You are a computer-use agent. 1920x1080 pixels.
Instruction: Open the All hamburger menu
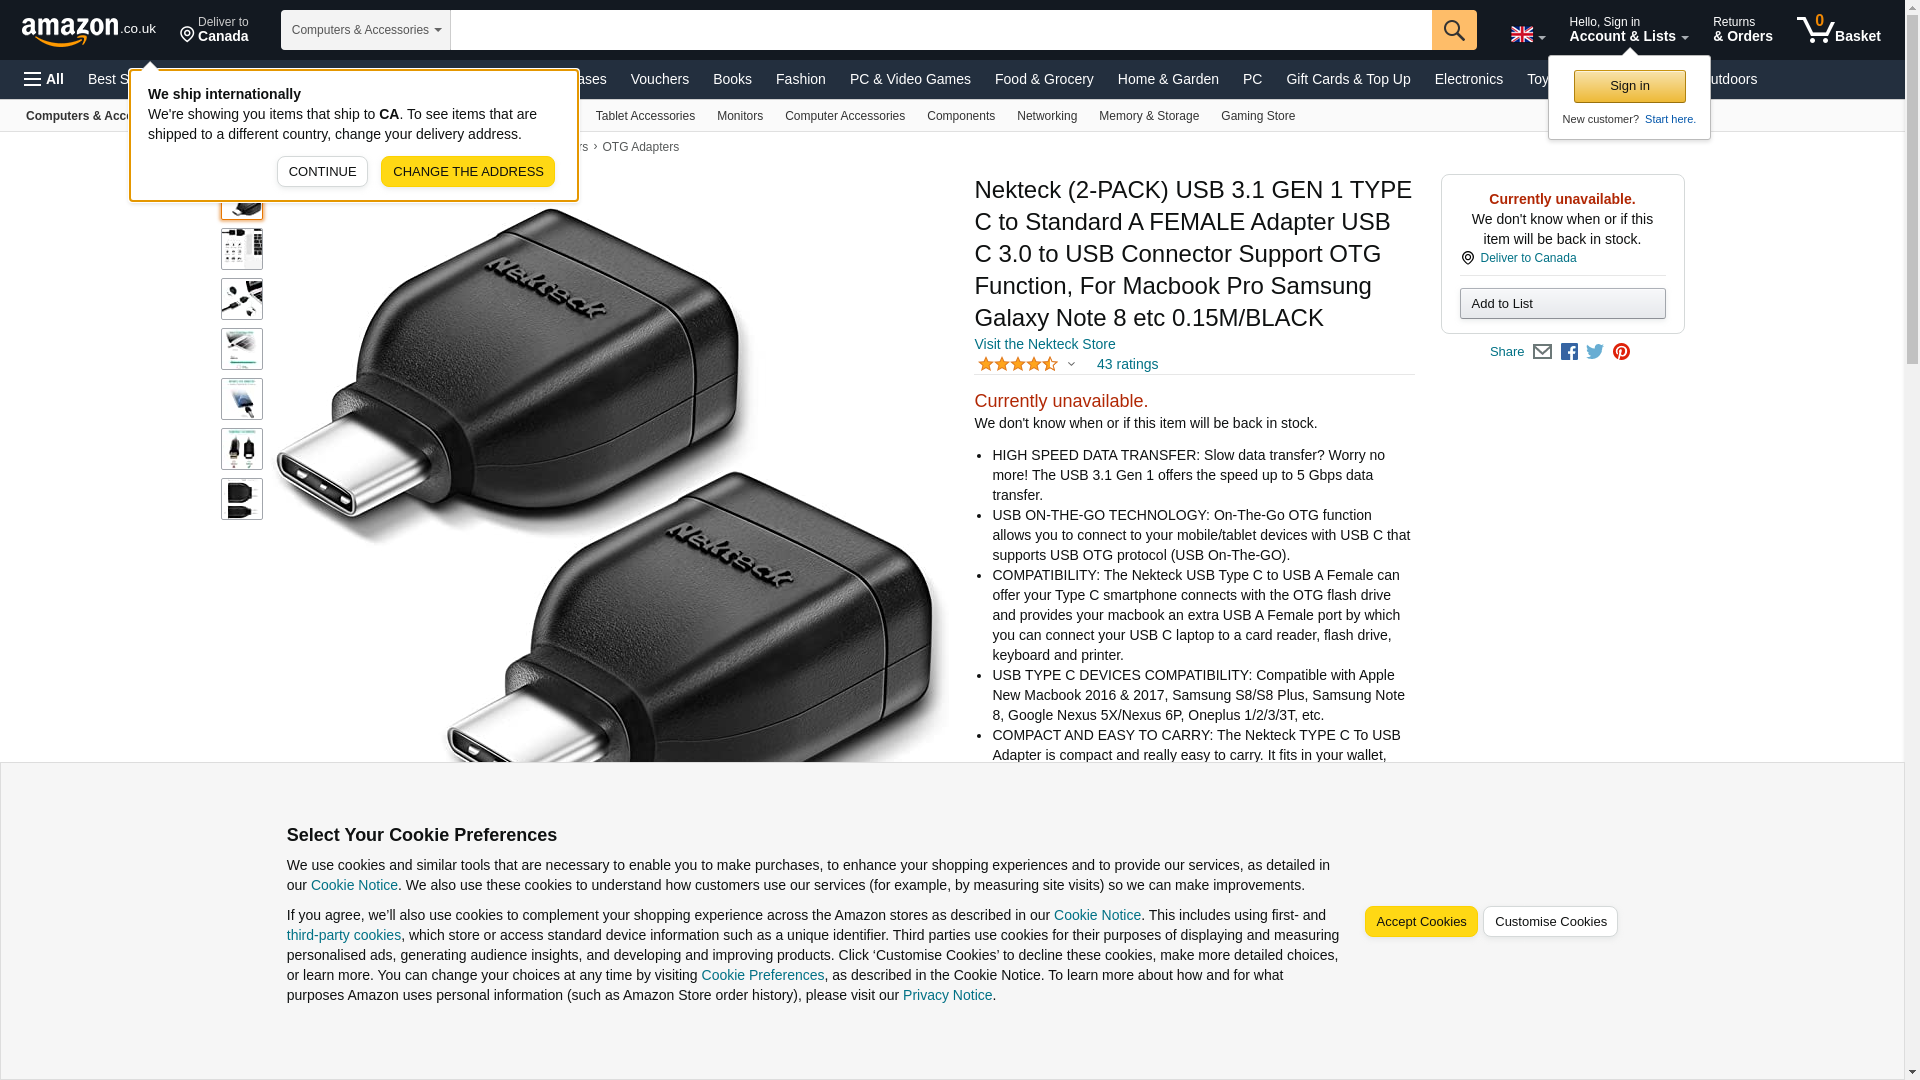coord(44,79)
